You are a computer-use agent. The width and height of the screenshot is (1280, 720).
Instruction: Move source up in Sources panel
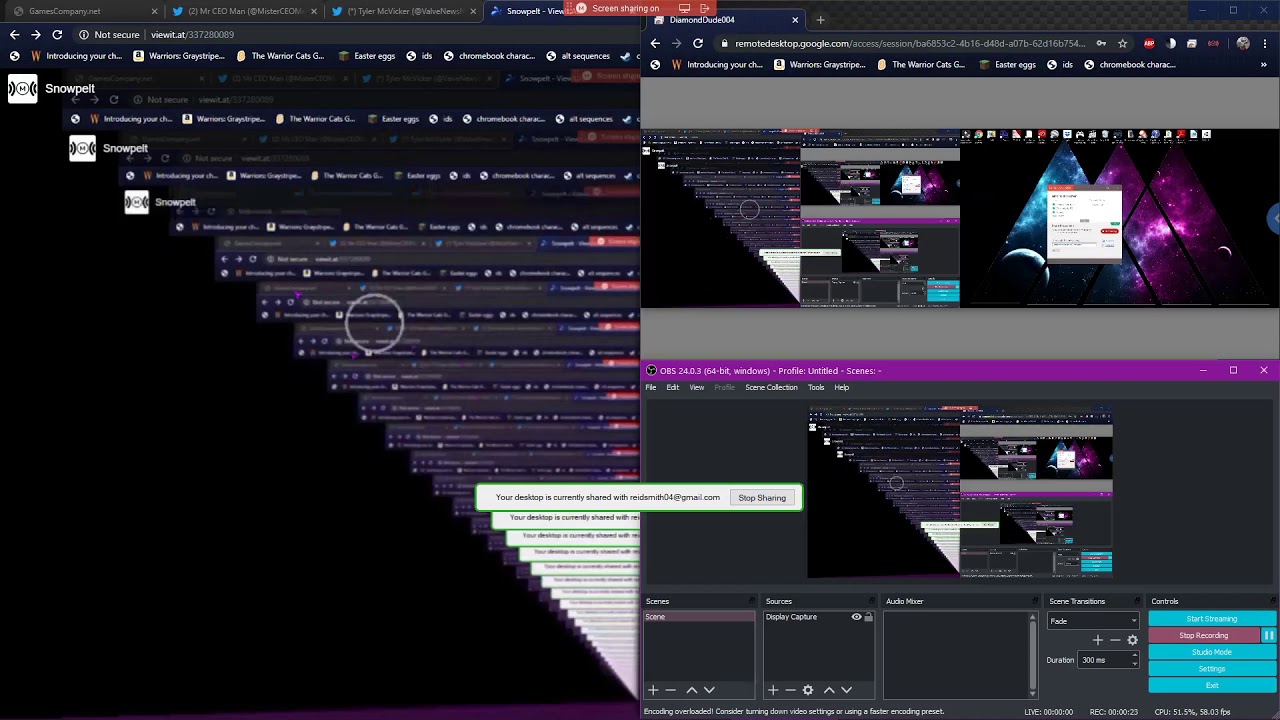tap(828, 690)
